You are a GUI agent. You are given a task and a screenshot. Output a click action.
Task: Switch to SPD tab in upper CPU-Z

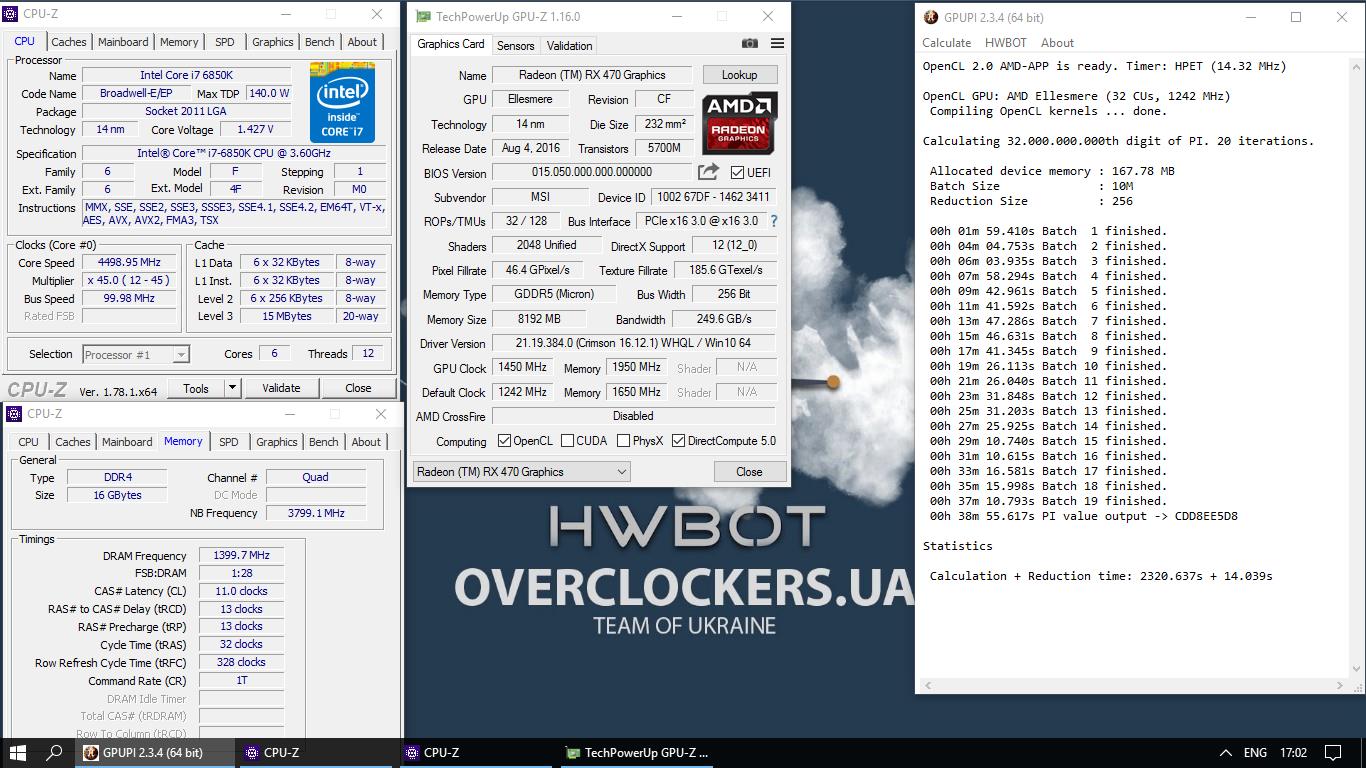[225, 42]
